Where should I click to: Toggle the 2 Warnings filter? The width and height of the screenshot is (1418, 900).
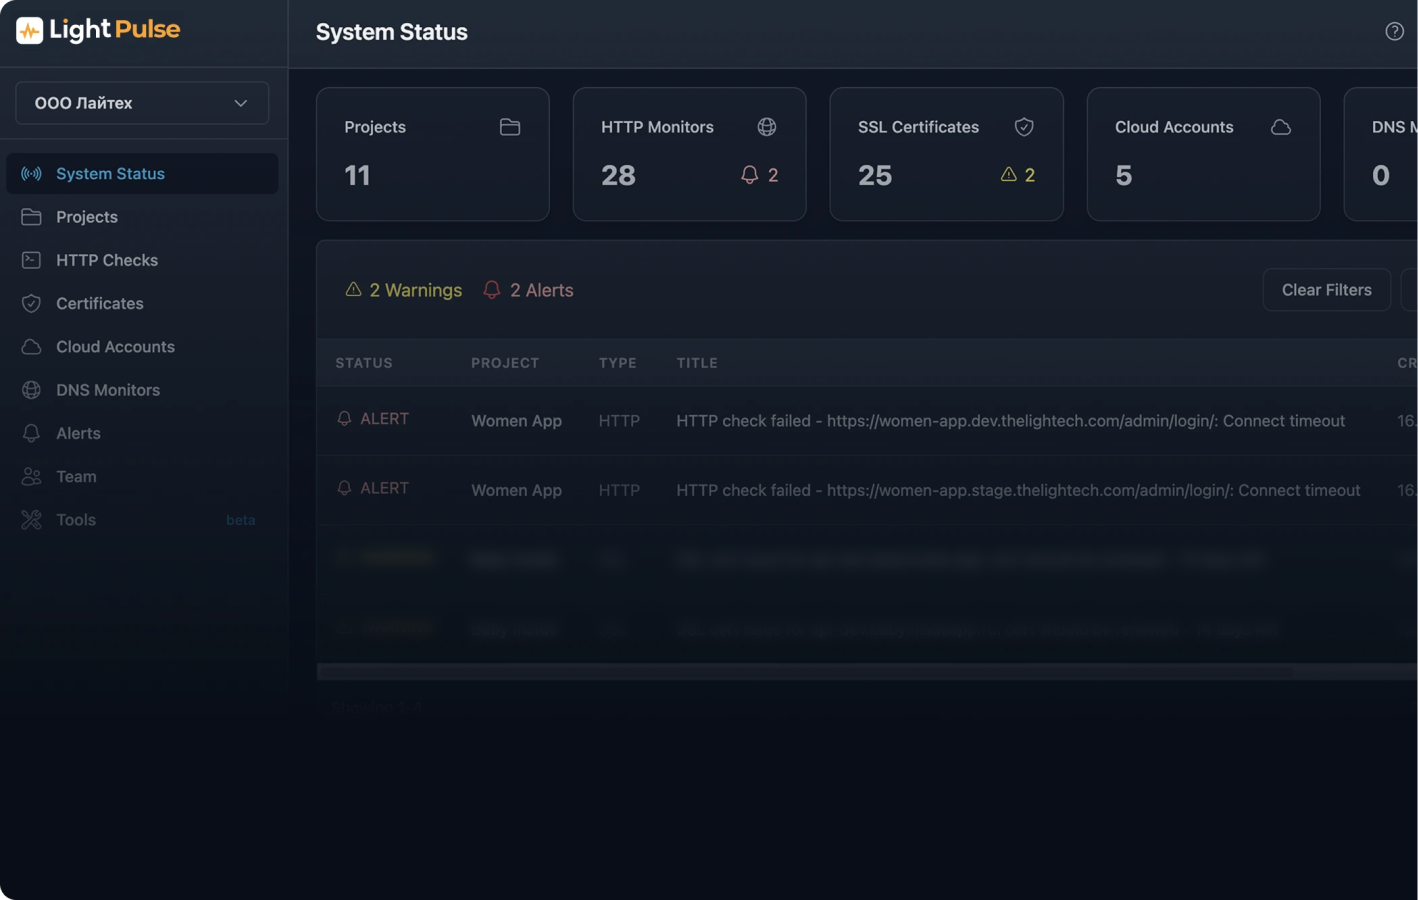point(404,290)
